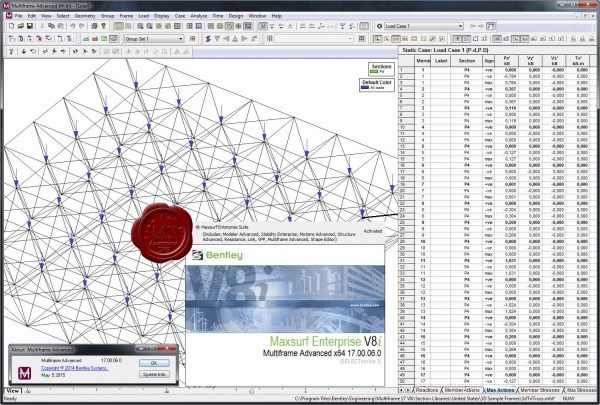Click the grid icon right of Group Set dropdown
This screenshot has height=405, width=600.
(192, 39)
